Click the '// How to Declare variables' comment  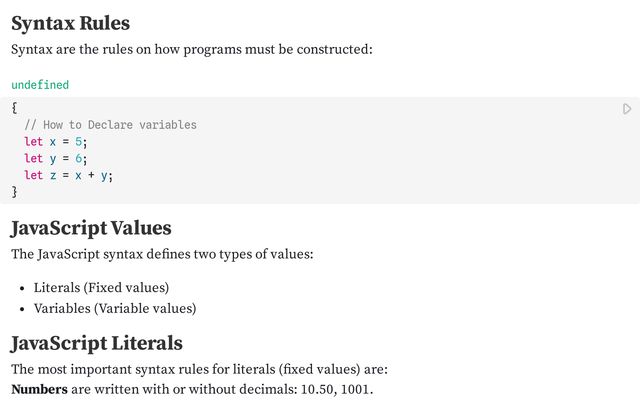pyautogui.click(x=110, y=125)
